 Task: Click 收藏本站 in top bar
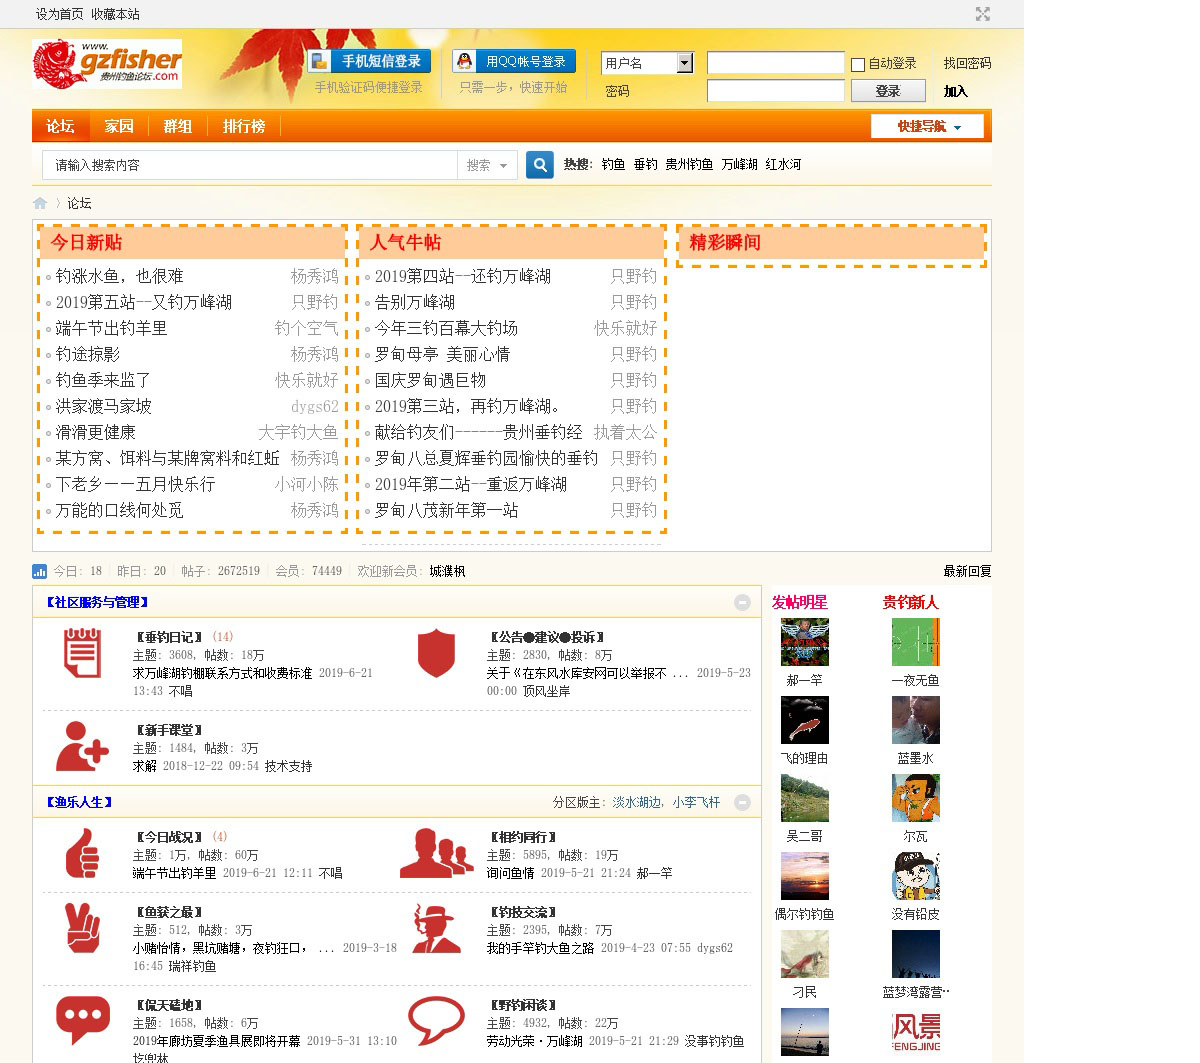115,14
